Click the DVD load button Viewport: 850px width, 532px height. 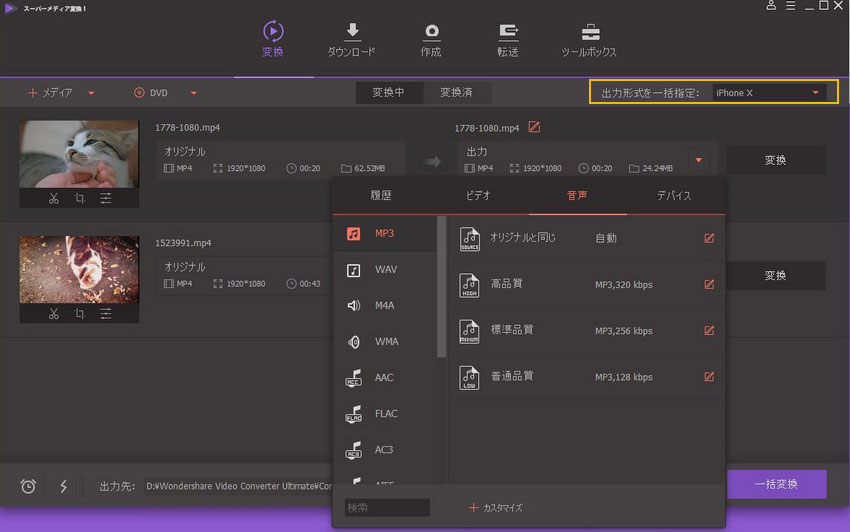[151, 93]
